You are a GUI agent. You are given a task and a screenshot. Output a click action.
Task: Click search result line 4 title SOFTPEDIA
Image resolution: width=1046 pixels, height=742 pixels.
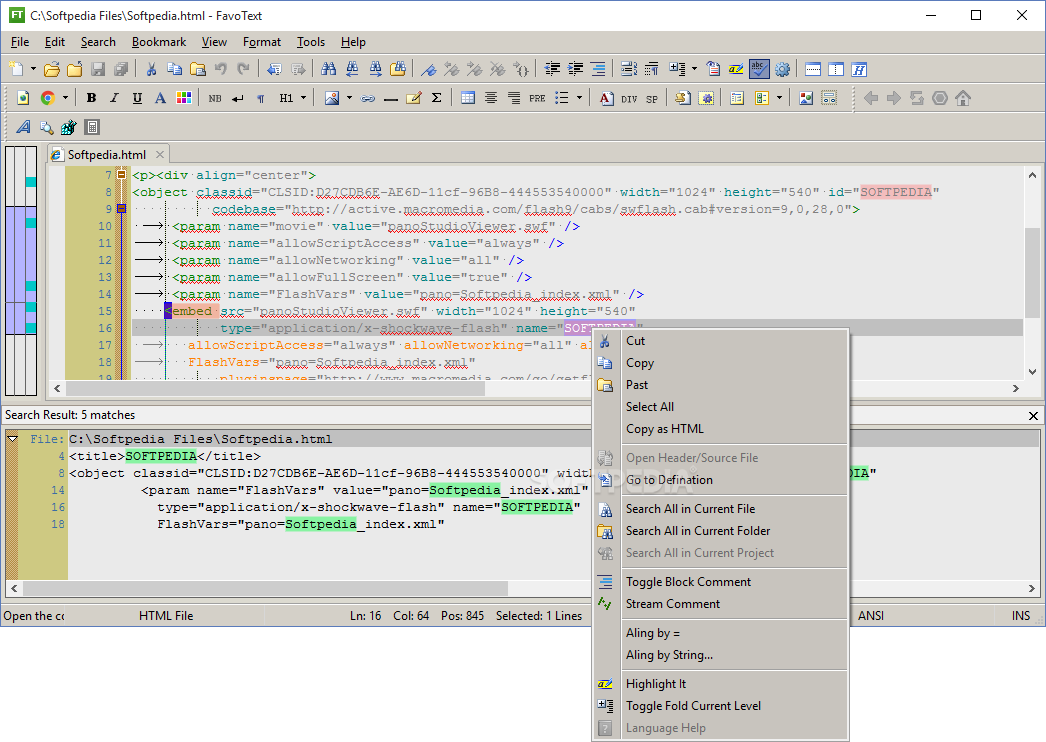(x=161, y=456)
